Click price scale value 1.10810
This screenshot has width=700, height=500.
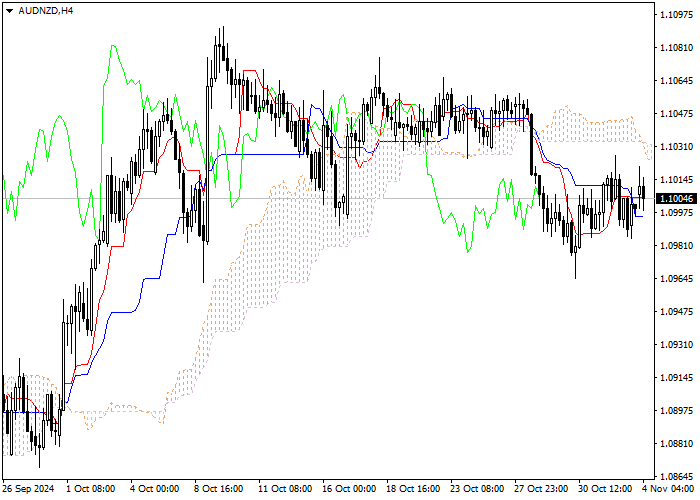point(676,48)
